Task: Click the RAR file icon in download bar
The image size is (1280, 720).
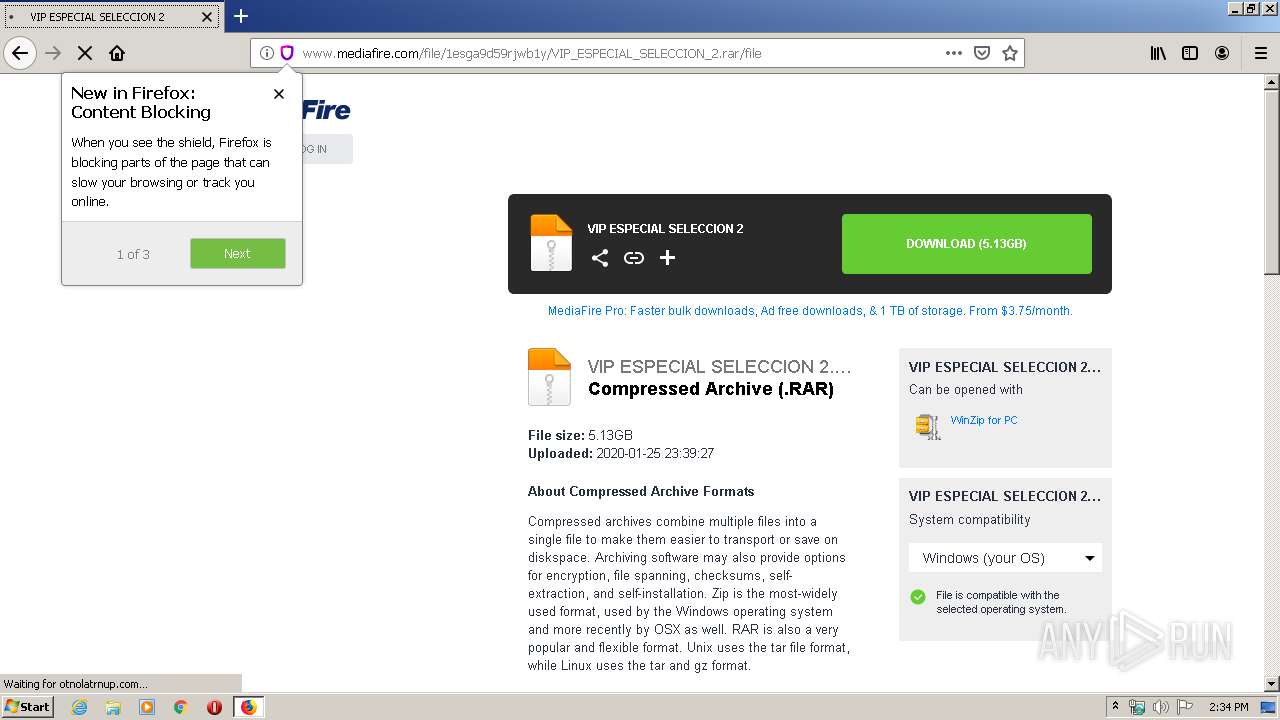Action: click(551, 243)
